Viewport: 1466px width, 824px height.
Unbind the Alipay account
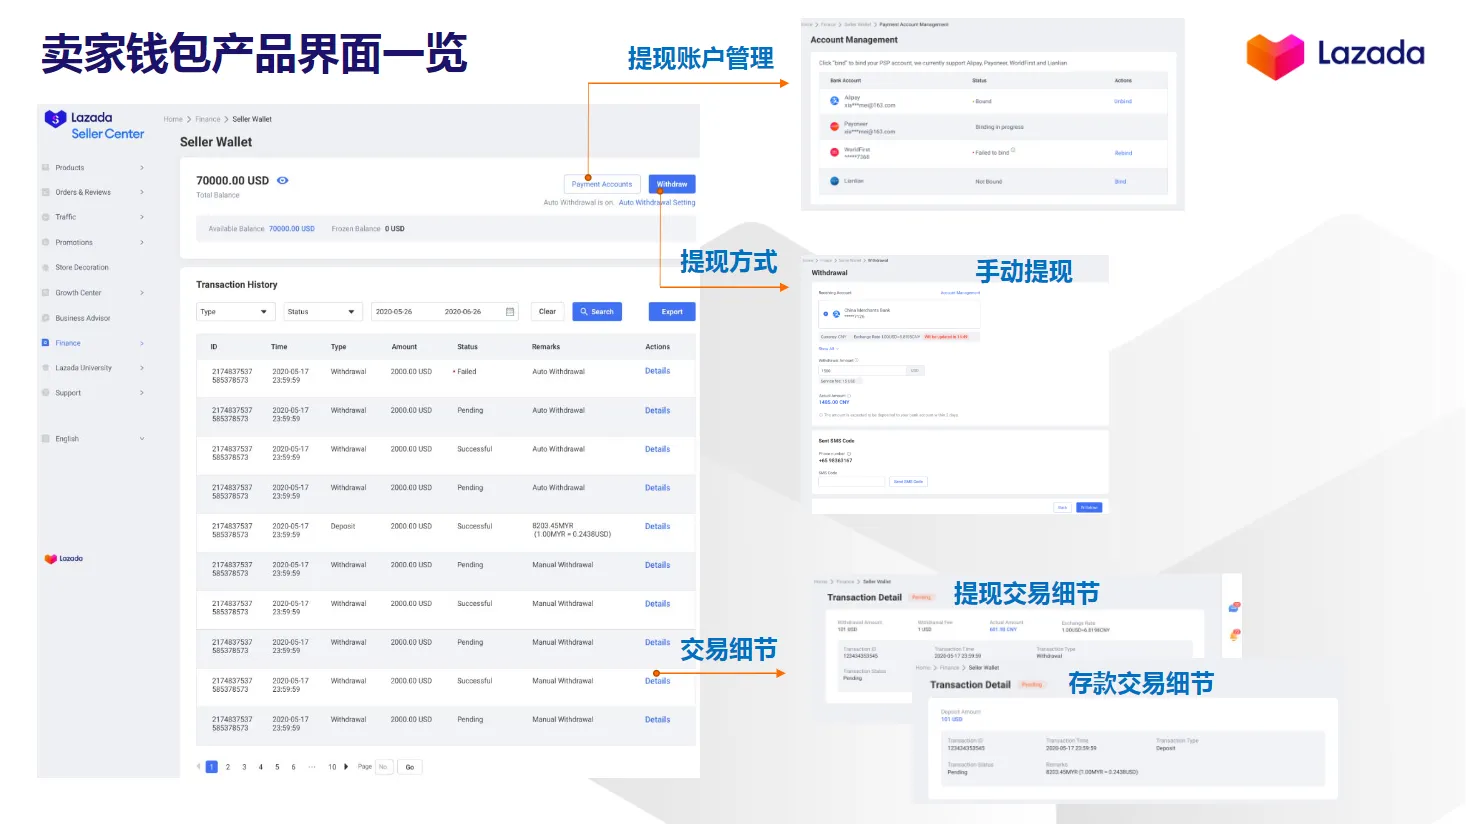pos(1122,101)
